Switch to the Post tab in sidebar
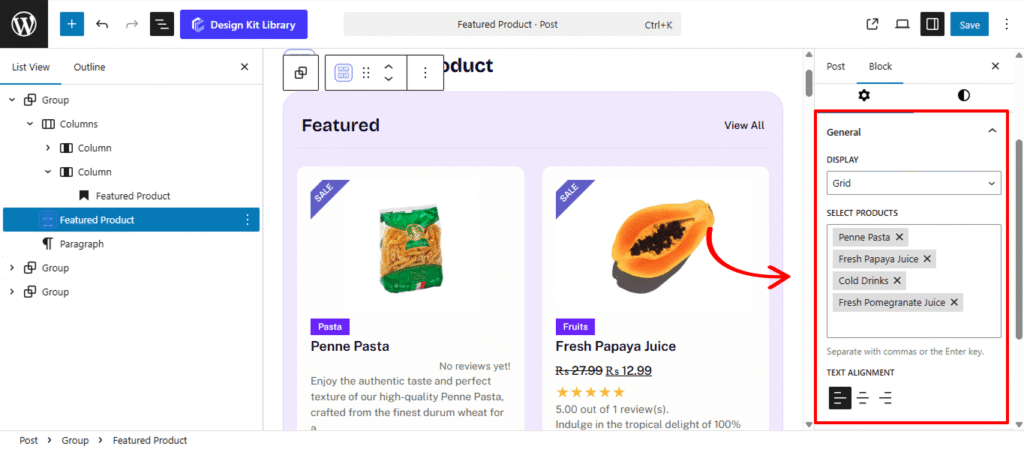 tap(835, 66)
